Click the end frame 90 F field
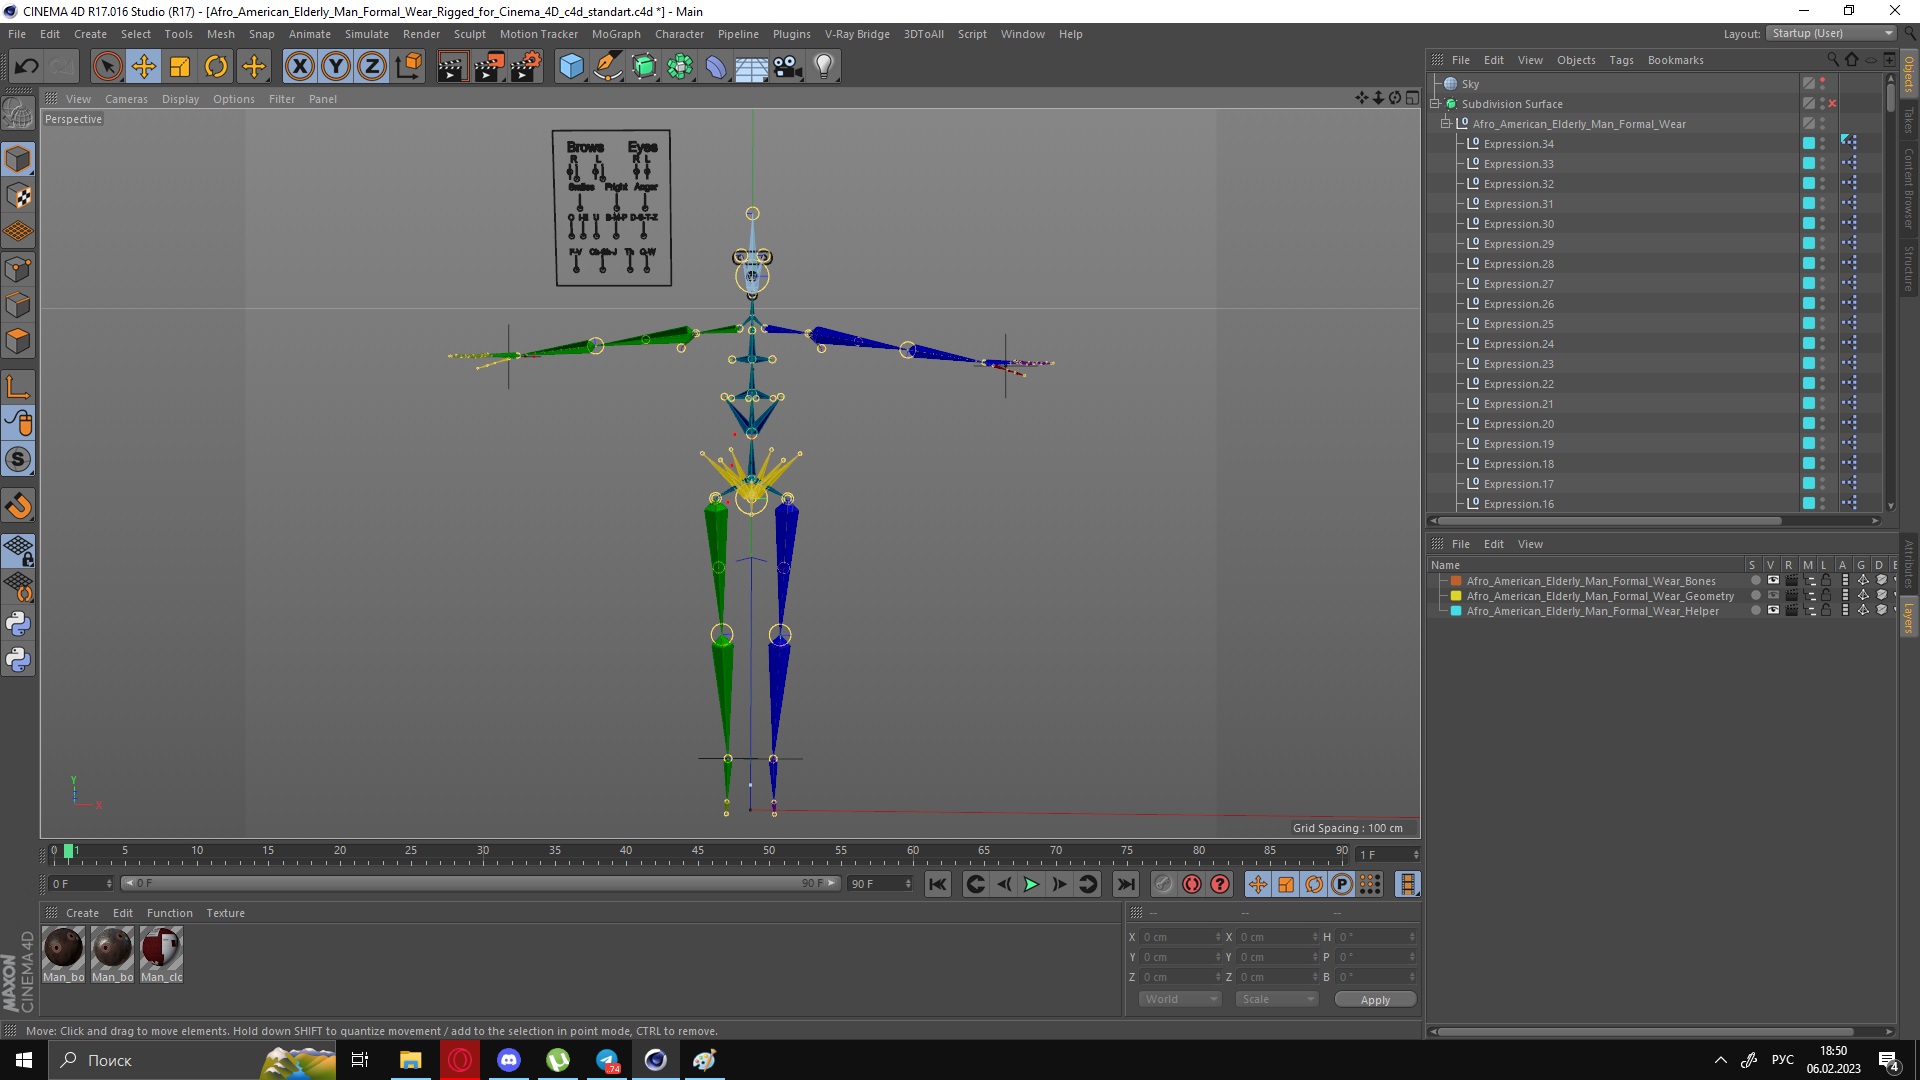This screenshot has width=1920, height=1080. [880, 884]
